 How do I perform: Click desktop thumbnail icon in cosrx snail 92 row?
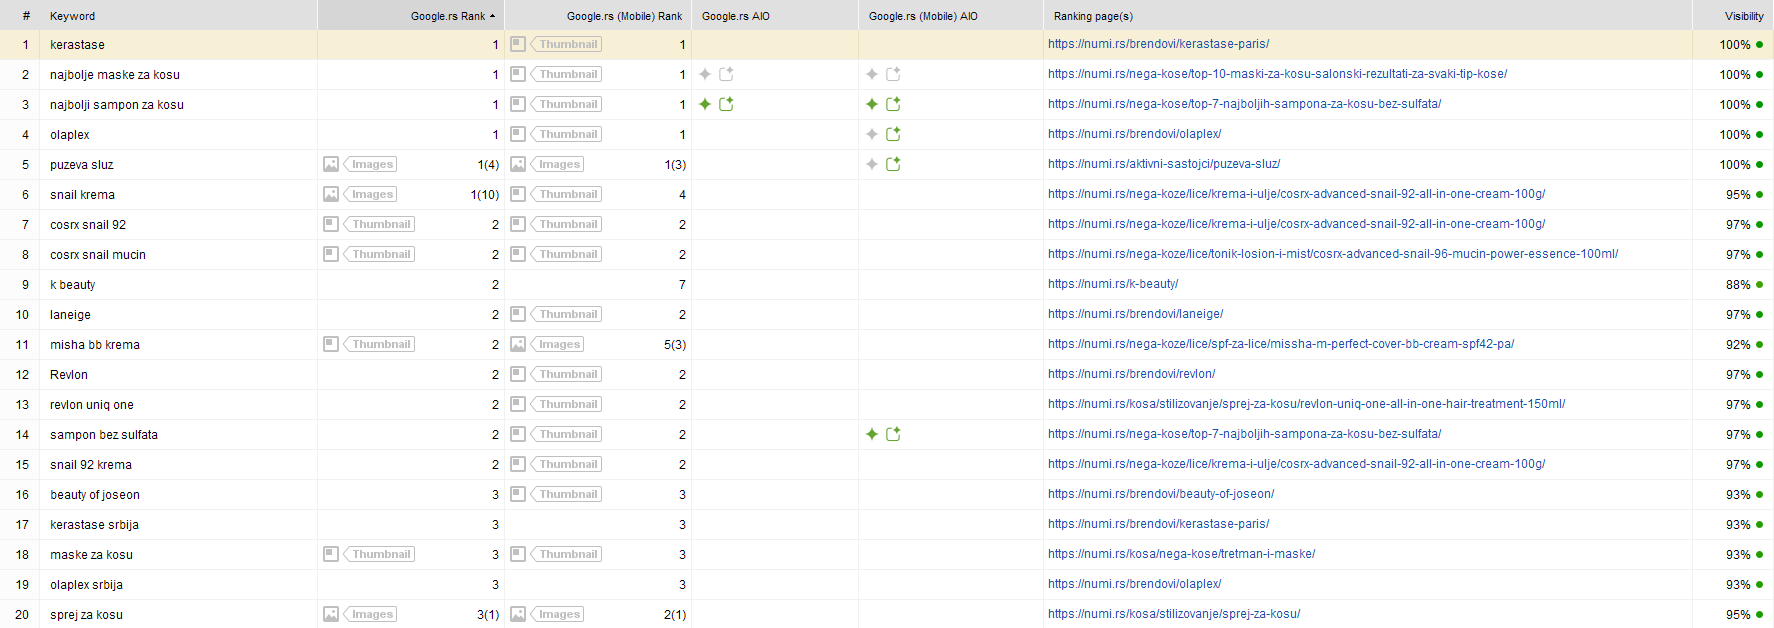(331, 224)
